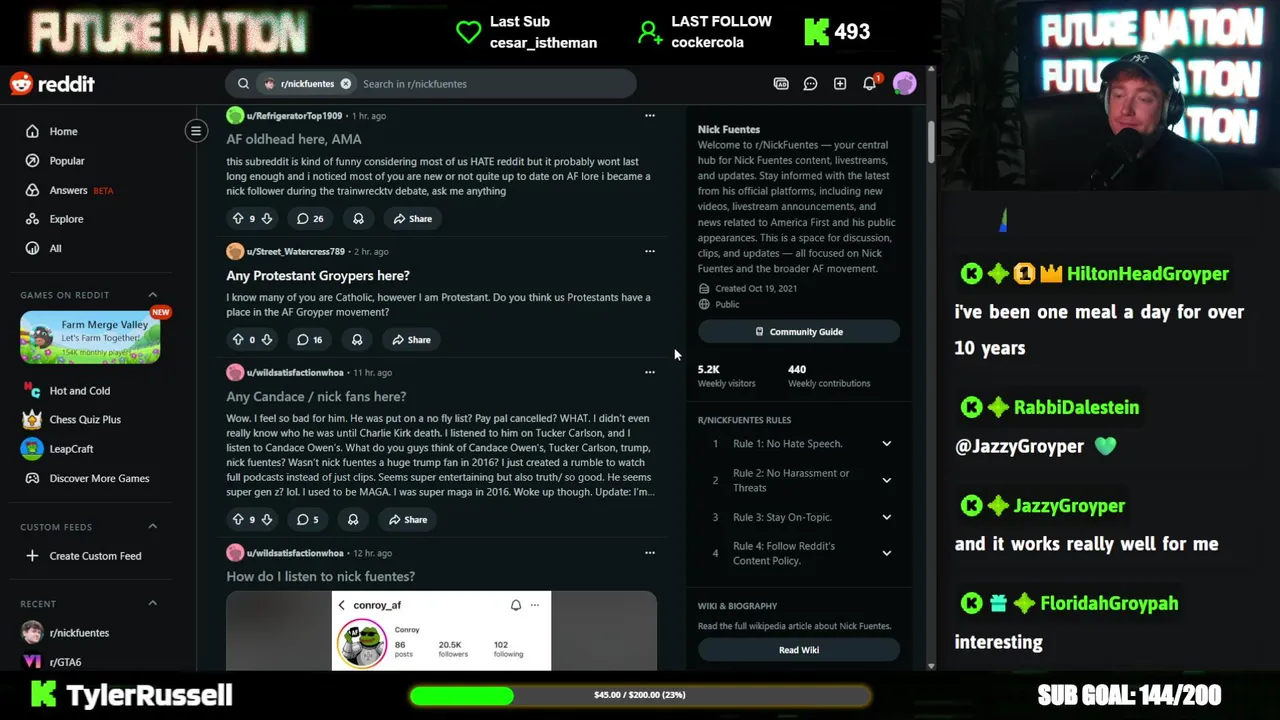Remove the r/nickfuentes search filter chip

point(346,84)
